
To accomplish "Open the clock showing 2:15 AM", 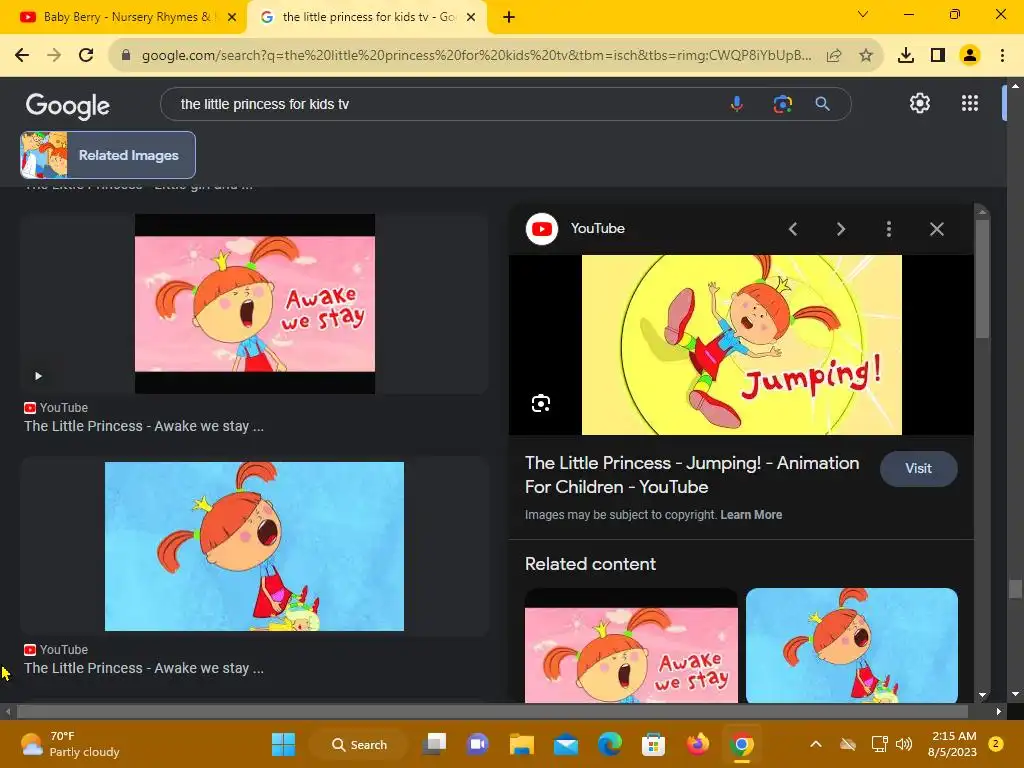I will click(952, 744).
